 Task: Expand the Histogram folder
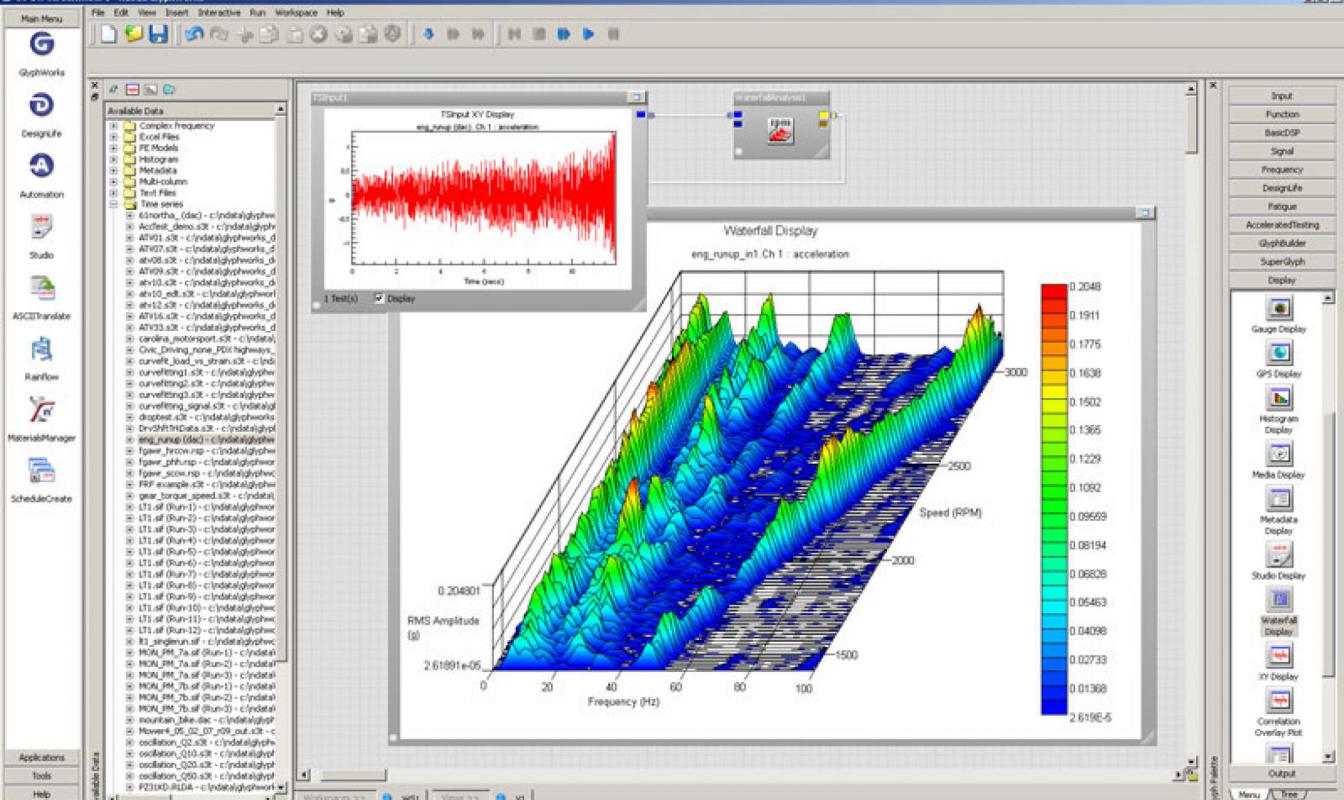(x=114, y=159)
